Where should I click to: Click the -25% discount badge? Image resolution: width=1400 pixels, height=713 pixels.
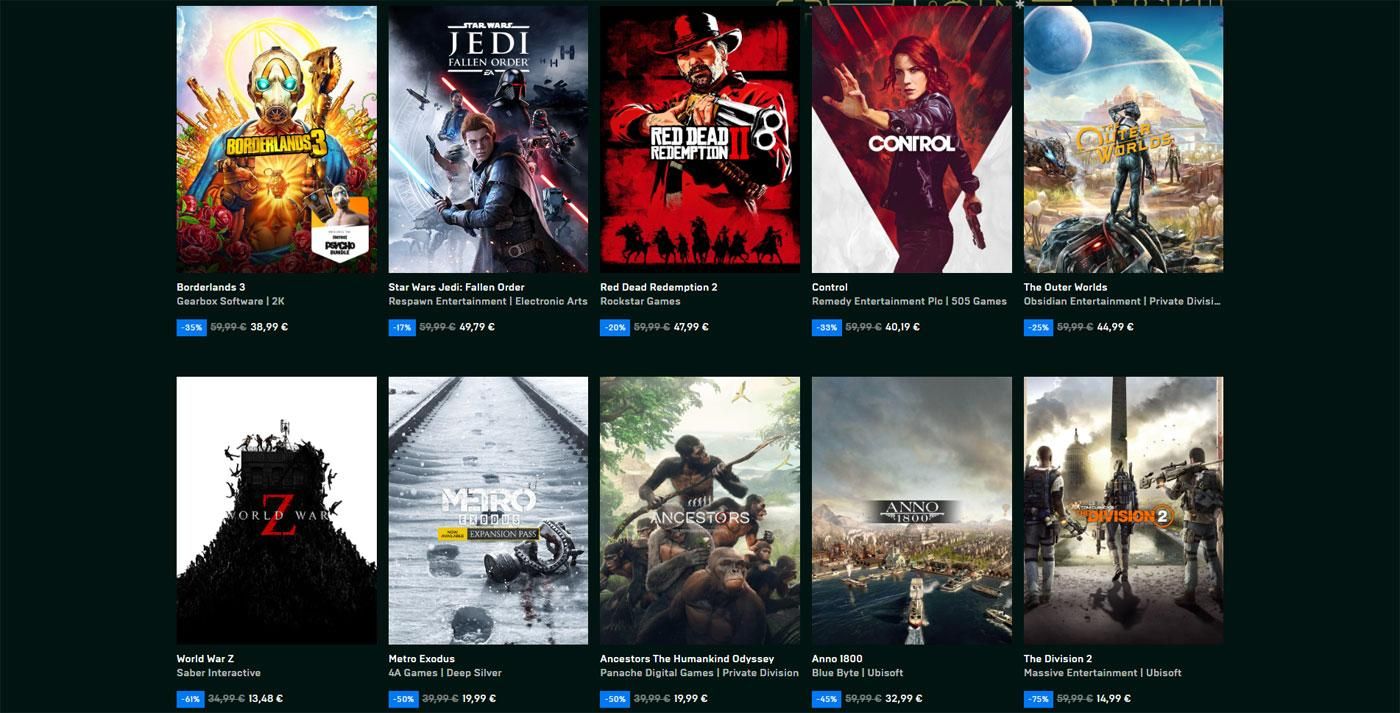click(x=1038, y=327)
